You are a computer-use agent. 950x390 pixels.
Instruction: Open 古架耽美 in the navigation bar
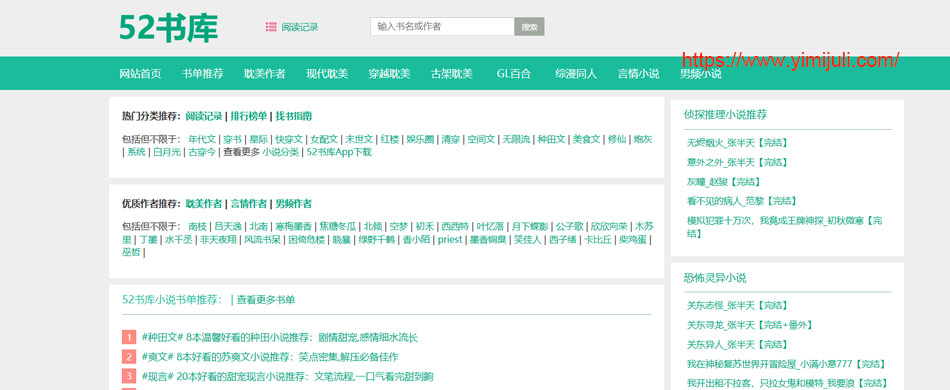click(452, 74)
